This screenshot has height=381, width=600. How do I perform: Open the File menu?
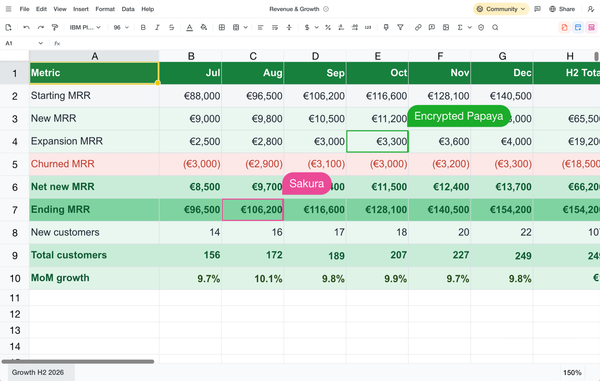click(x=24, y=9)
